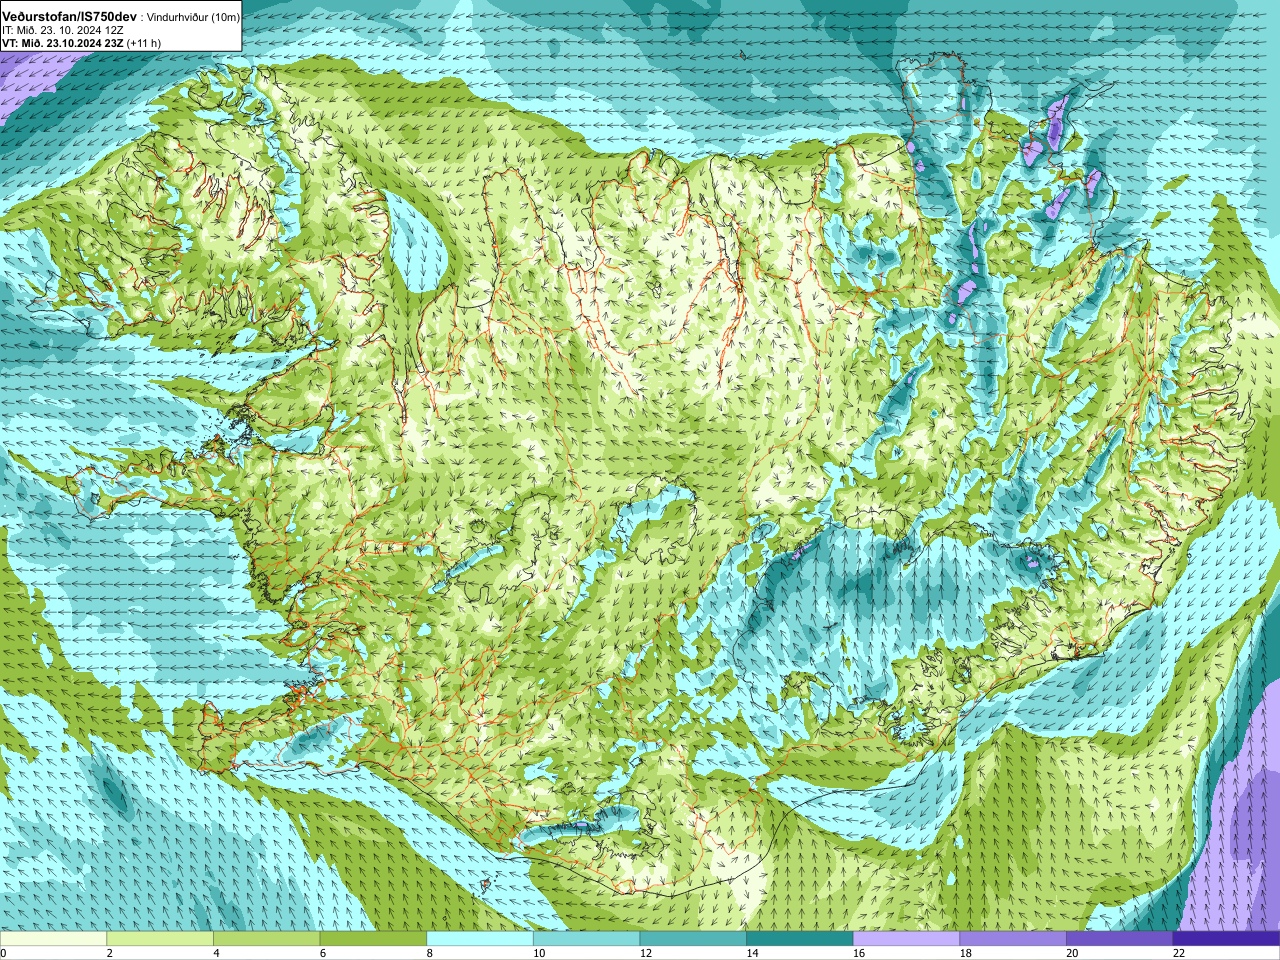Click the legend scale value '10'

point(539,953)
